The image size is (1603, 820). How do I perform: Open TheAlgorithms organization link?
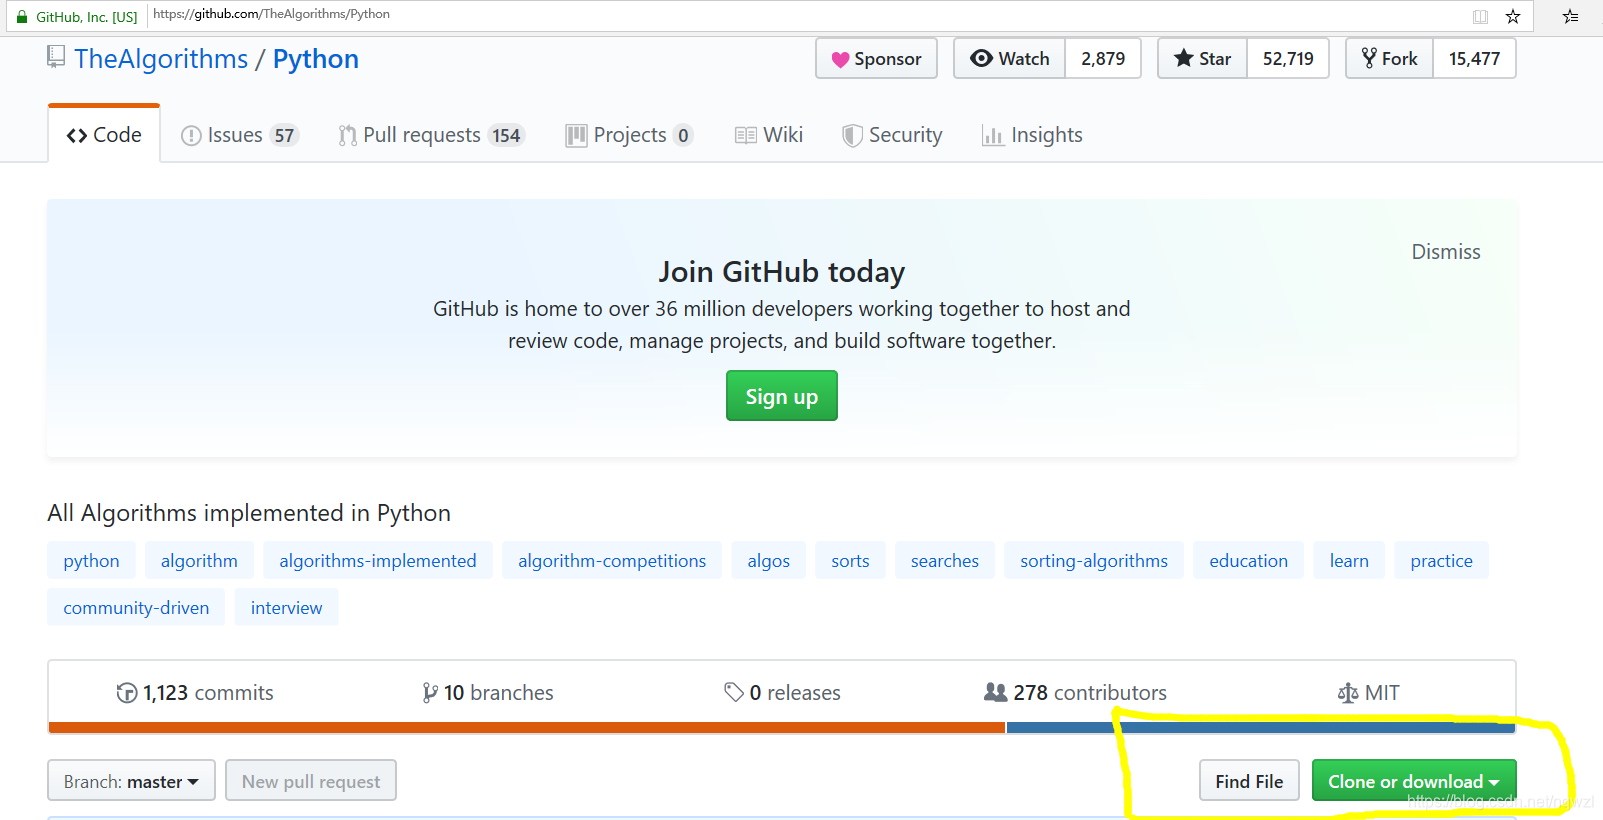tap(161, 59)
